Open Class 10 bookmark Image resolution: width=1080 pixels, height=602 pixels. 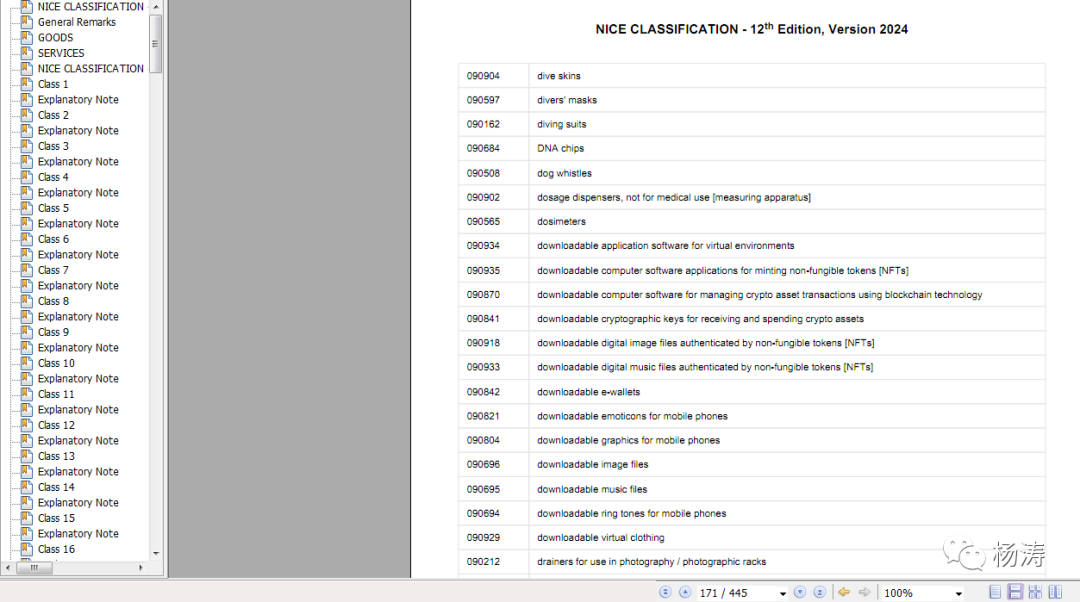(x=56, y=363)
